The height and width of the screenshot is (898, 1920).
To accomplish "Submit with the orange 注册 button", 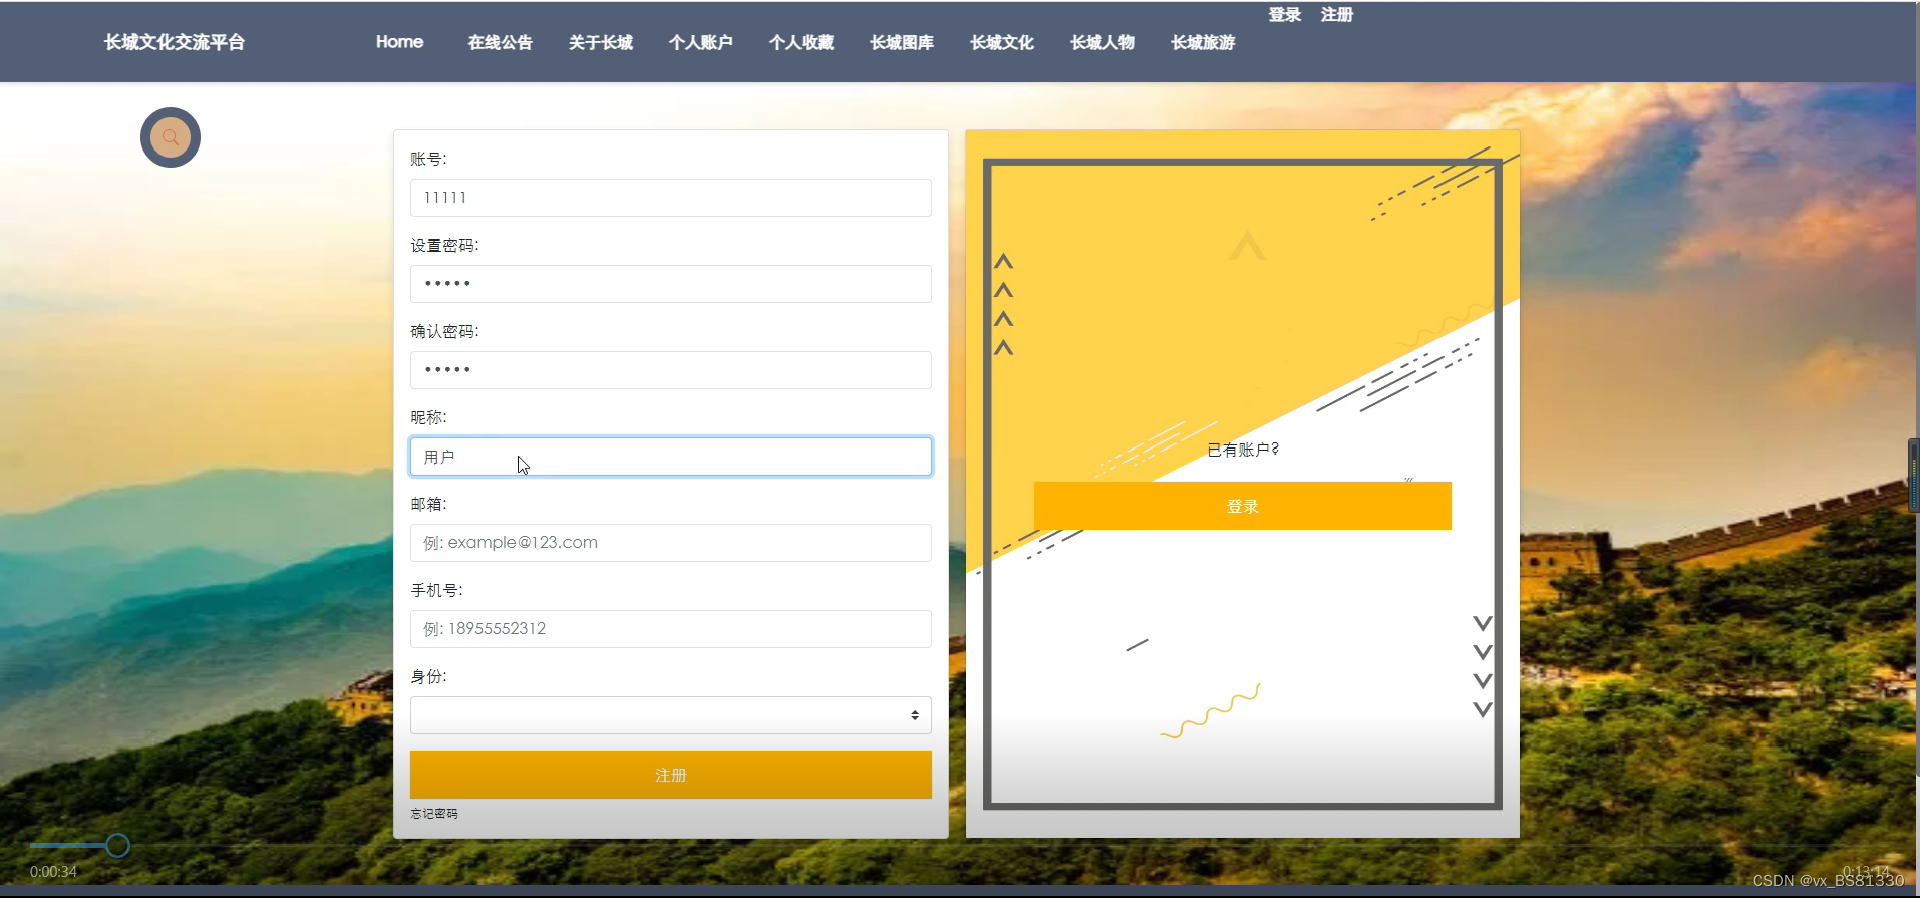I will pos(670,775).
